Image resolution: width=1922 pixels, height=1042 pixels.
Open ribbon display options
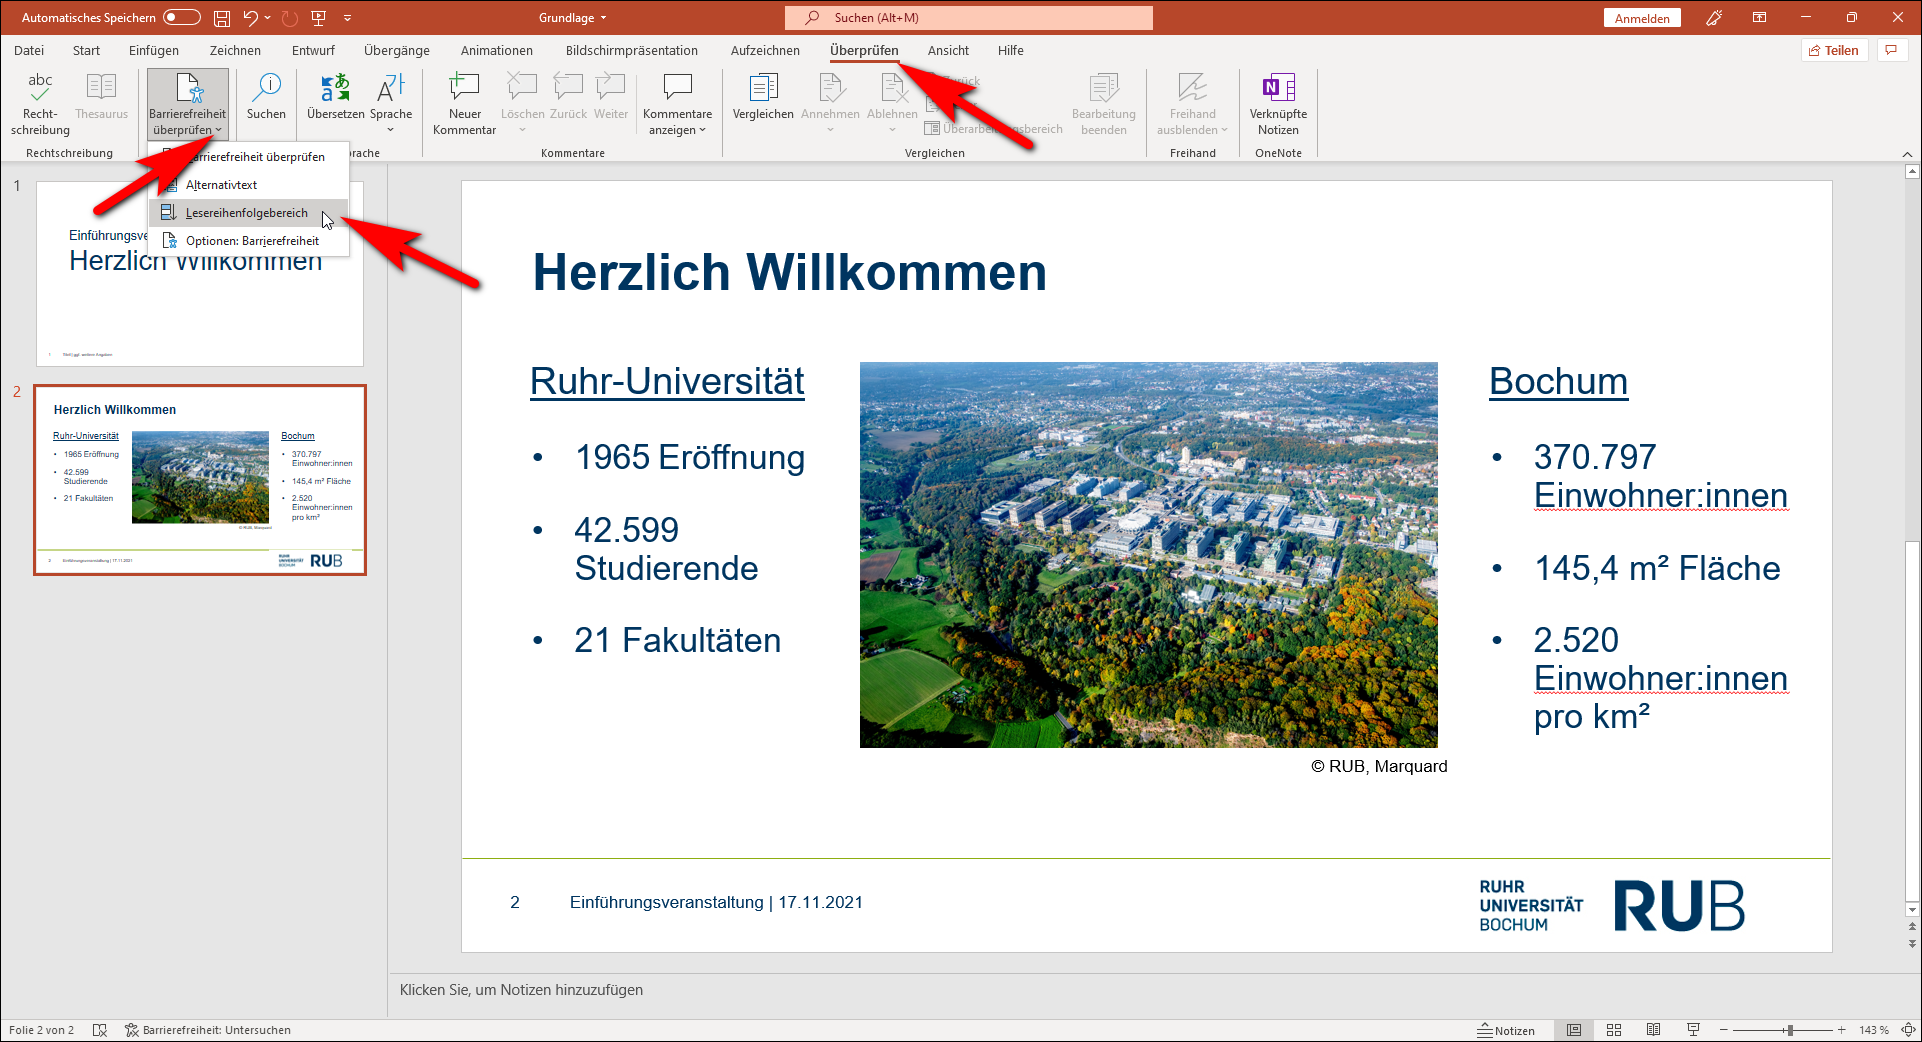(1759, 18)
